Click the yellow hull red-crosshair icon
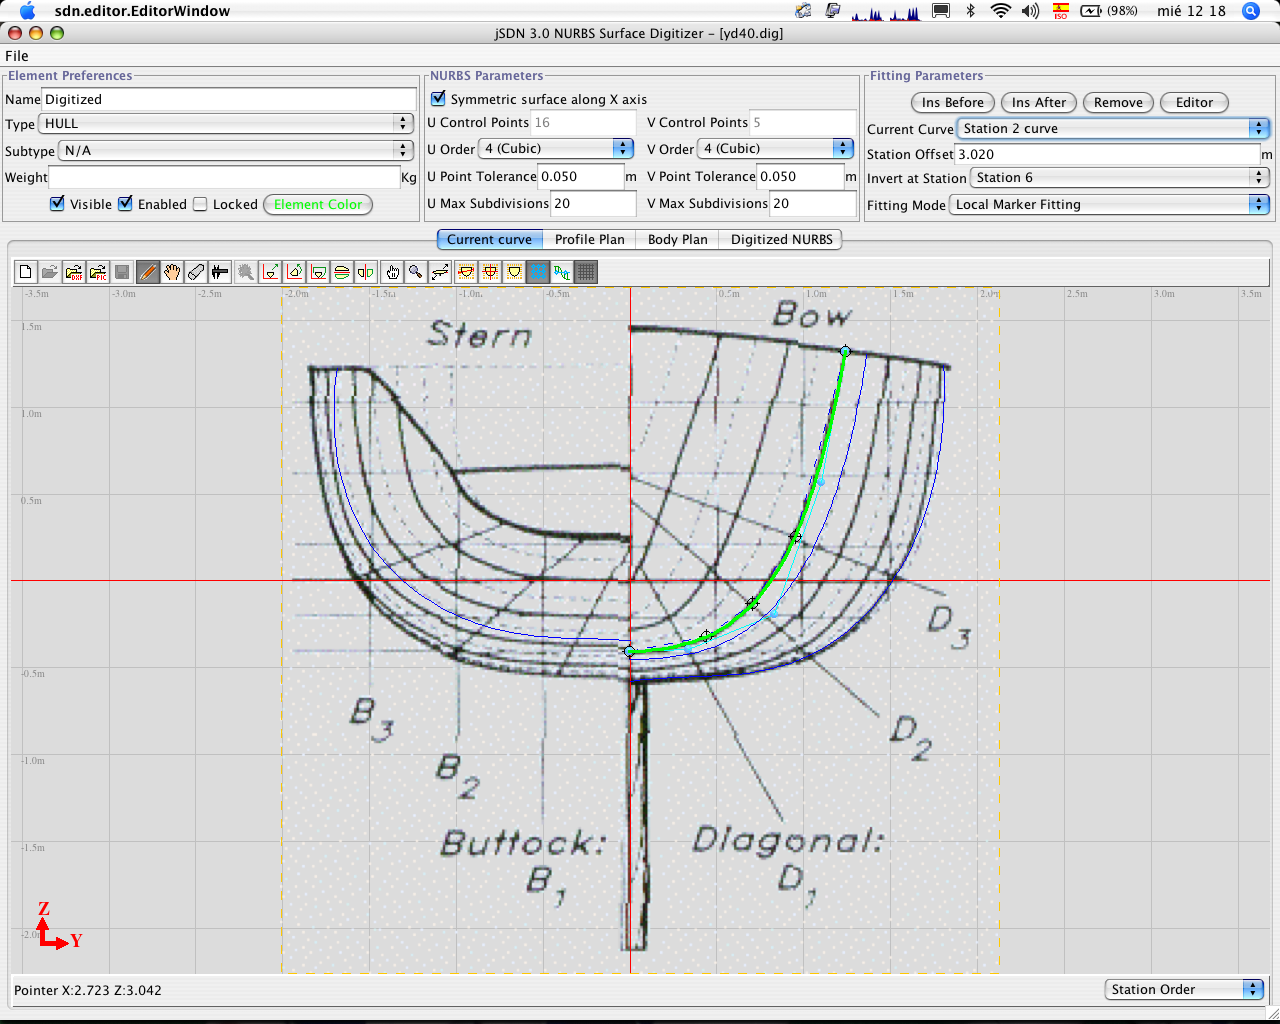Screen dimensions: 1280x1024 [x=490, y=272]
